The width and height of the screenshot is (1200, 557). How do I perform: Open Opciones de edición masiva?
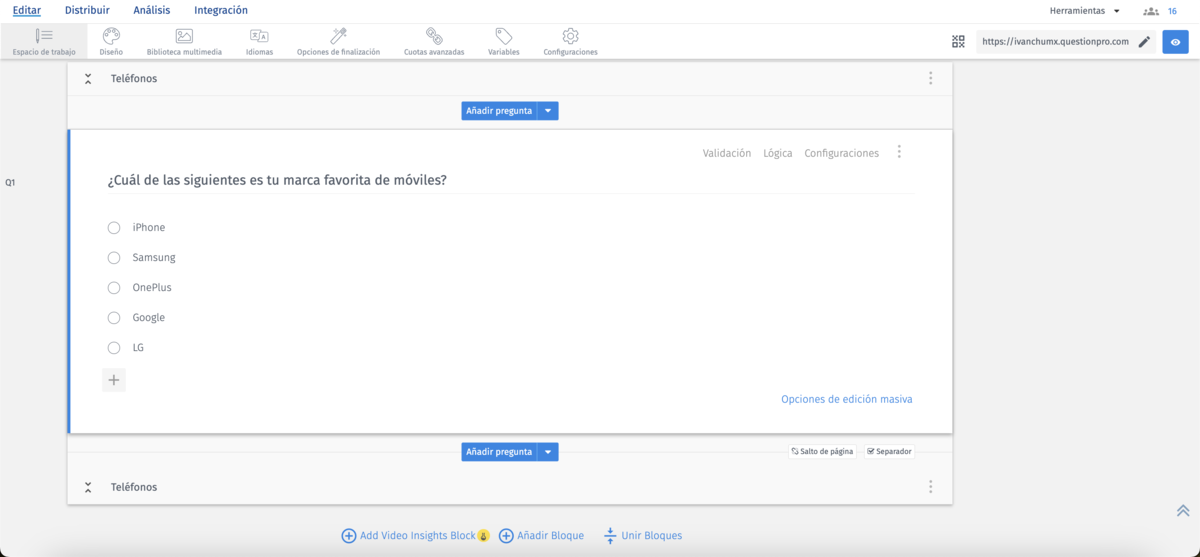[847, 399]
